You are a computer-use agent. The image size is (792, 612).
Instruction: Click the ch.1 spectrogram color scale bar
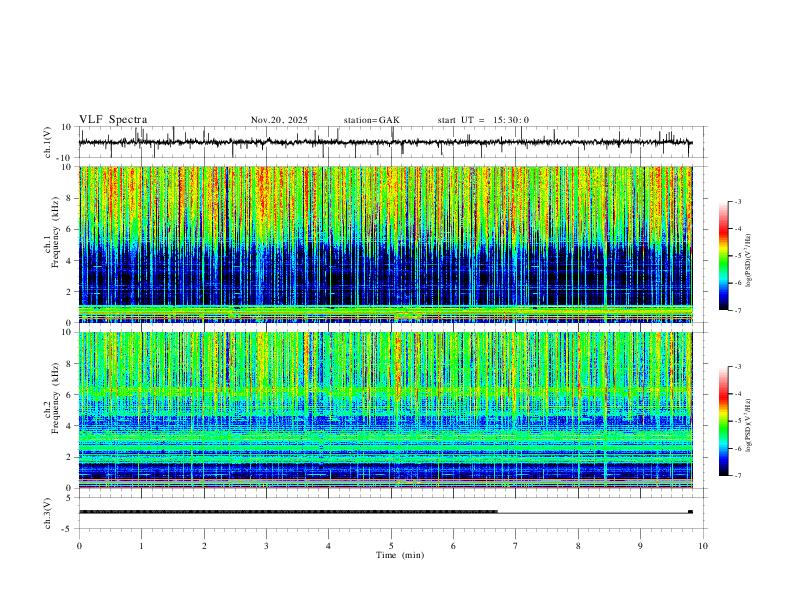pyautogui.click(x=723, y=256)
